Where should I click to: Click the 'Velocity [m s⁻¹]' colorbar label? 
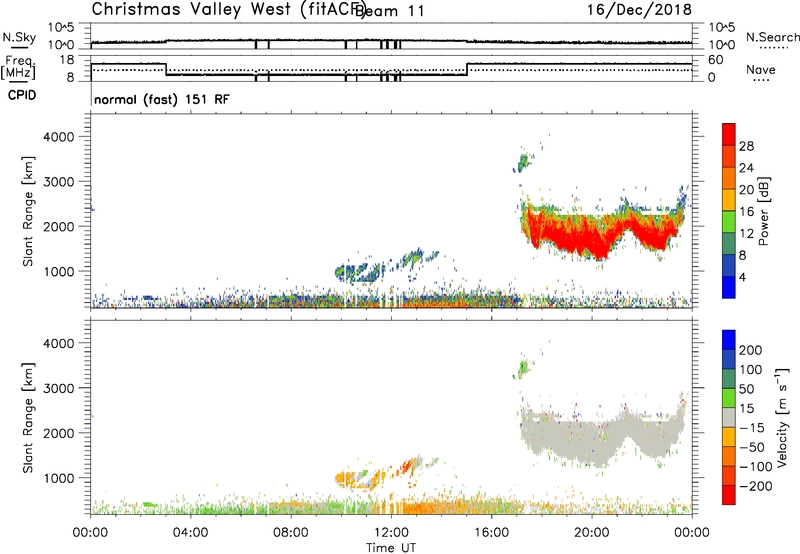click(x=781, y=417)
